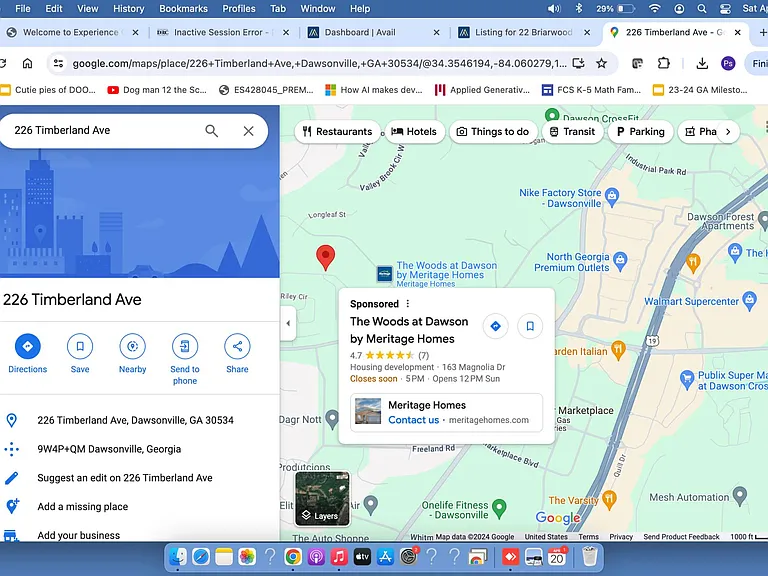Open the Chrome profile avatar
This screenshot has width=768, height=576.
[728, 63]
